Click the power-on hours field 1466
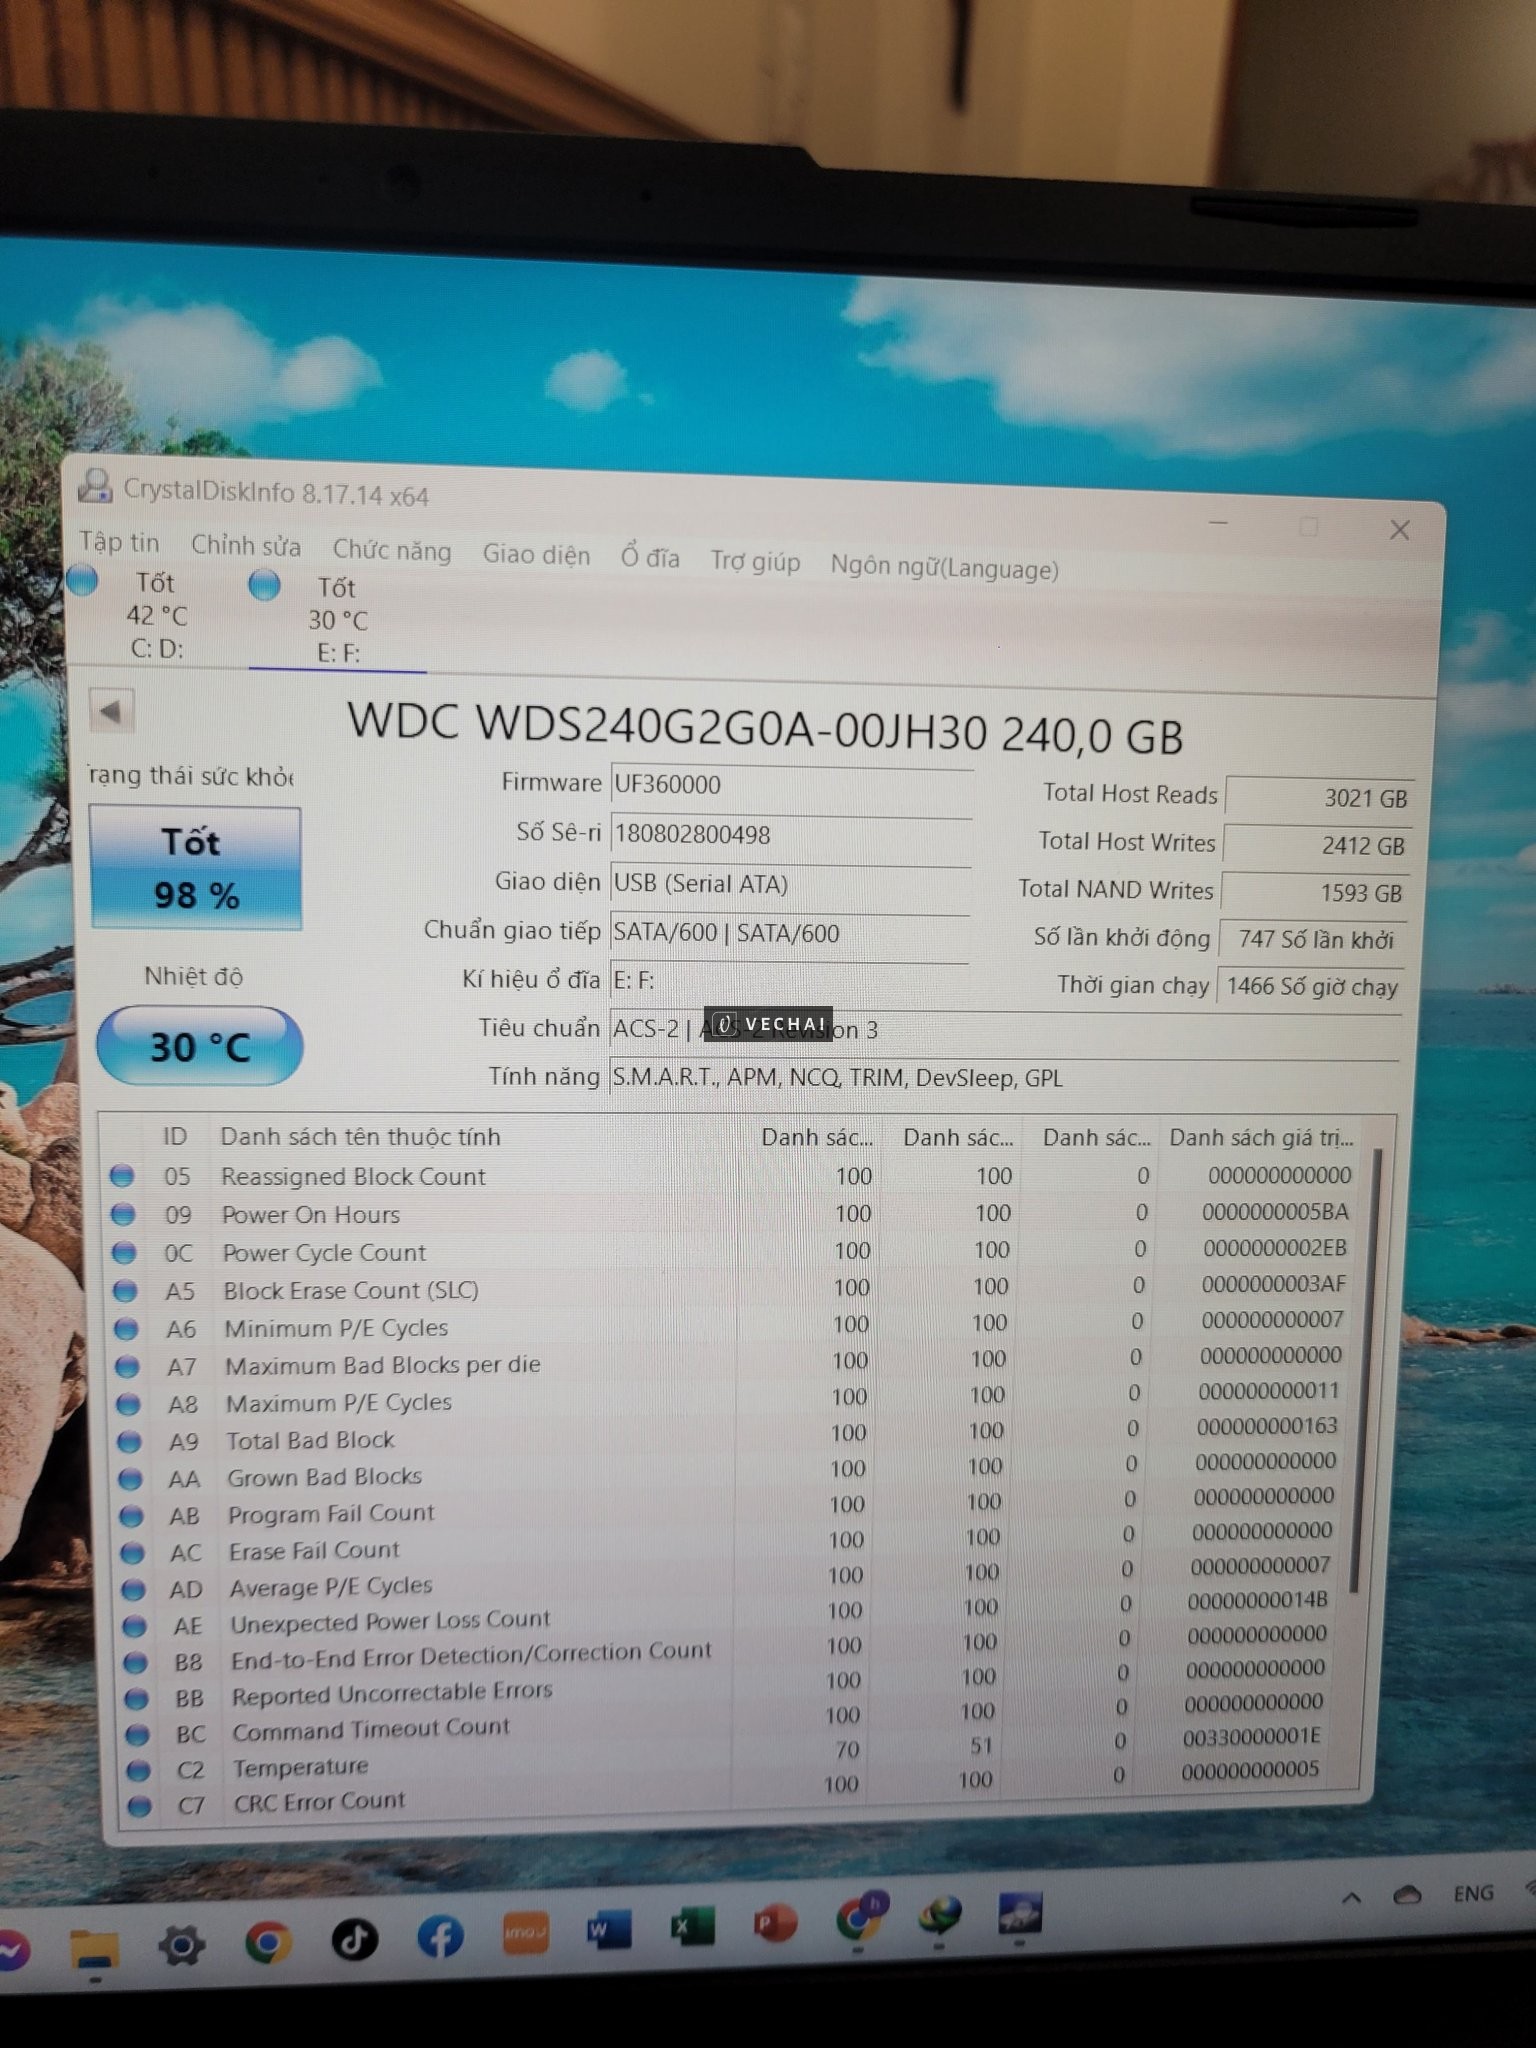Image resolution: width=1536 pixels, height=2048 pixels. point(1311,986)
